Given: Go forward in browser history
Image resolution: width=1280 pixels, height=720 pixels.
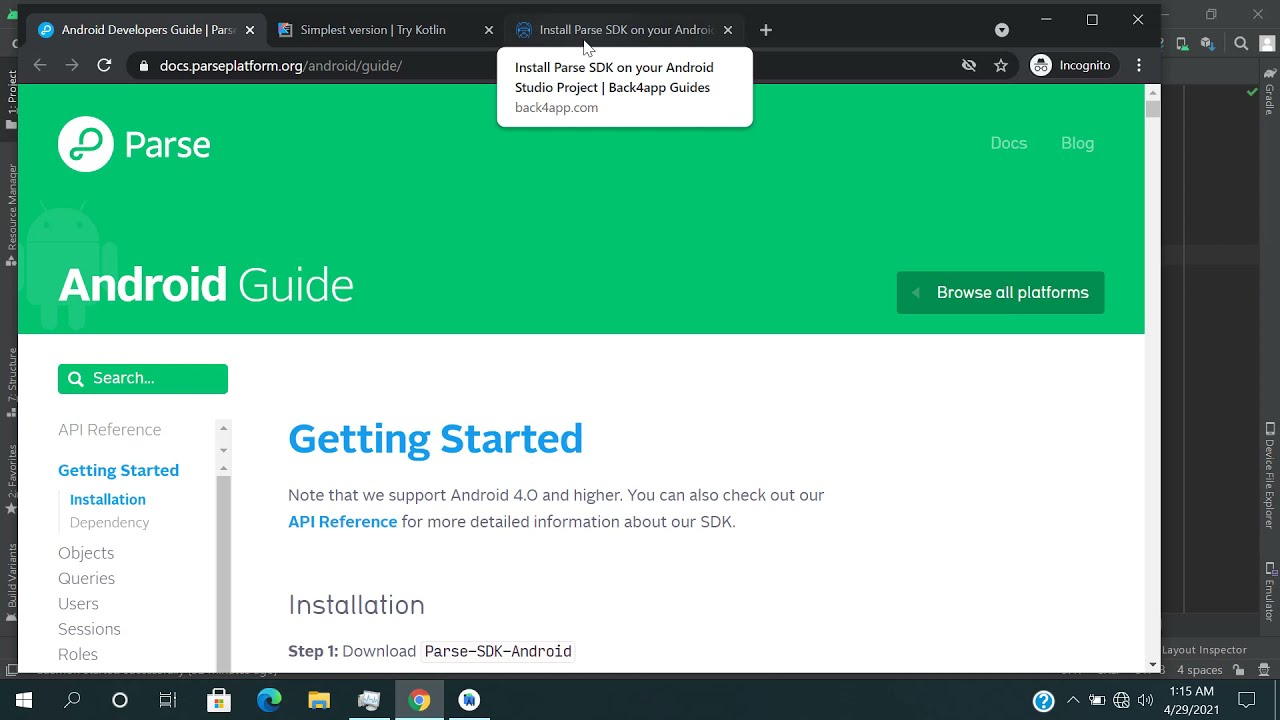Looking at the screenshot, I should pos(72,65).
